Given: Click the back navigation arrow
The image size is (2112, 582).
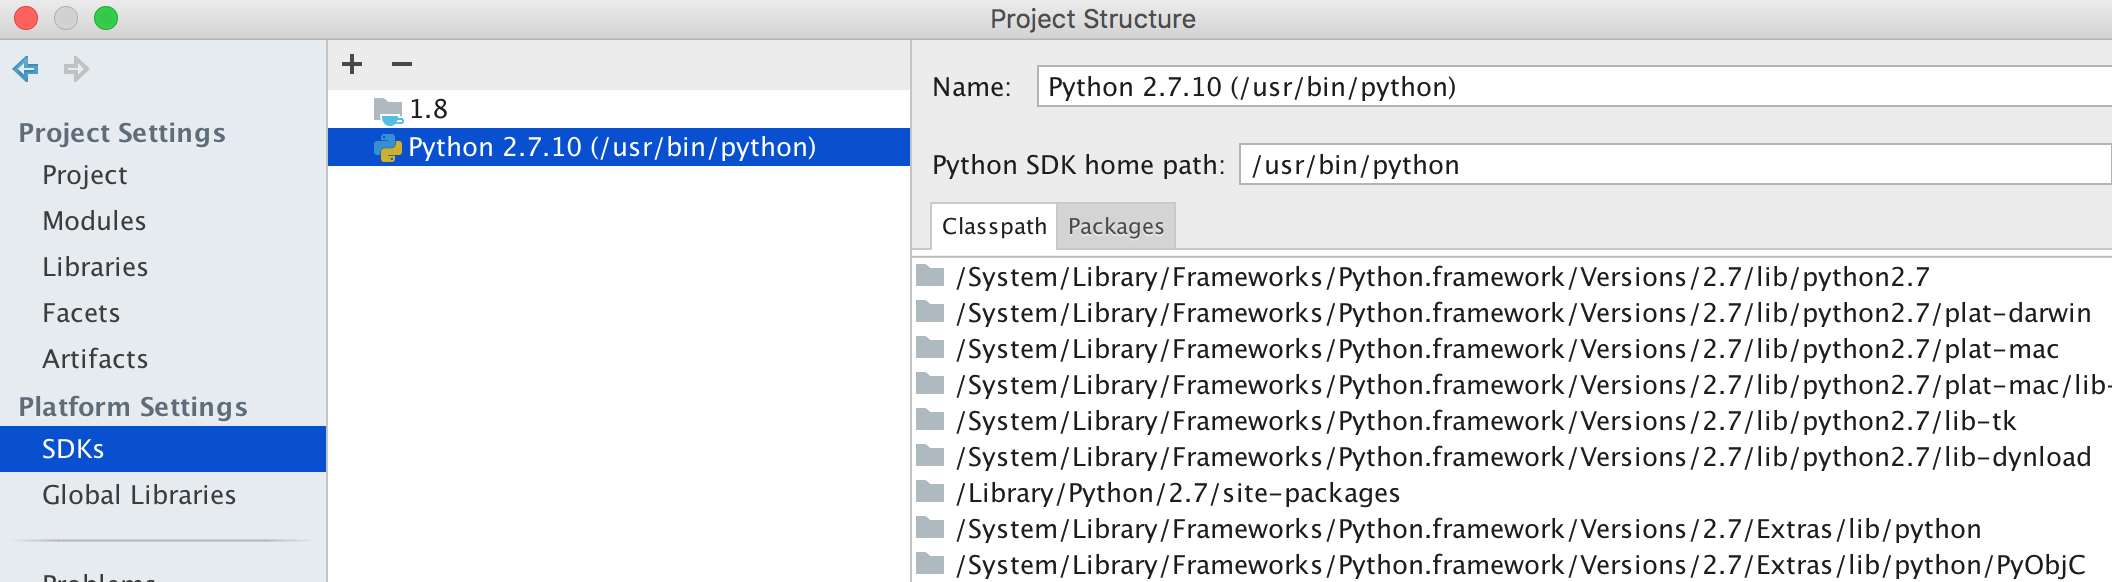Looking at the screenshot, I should 26,69.
